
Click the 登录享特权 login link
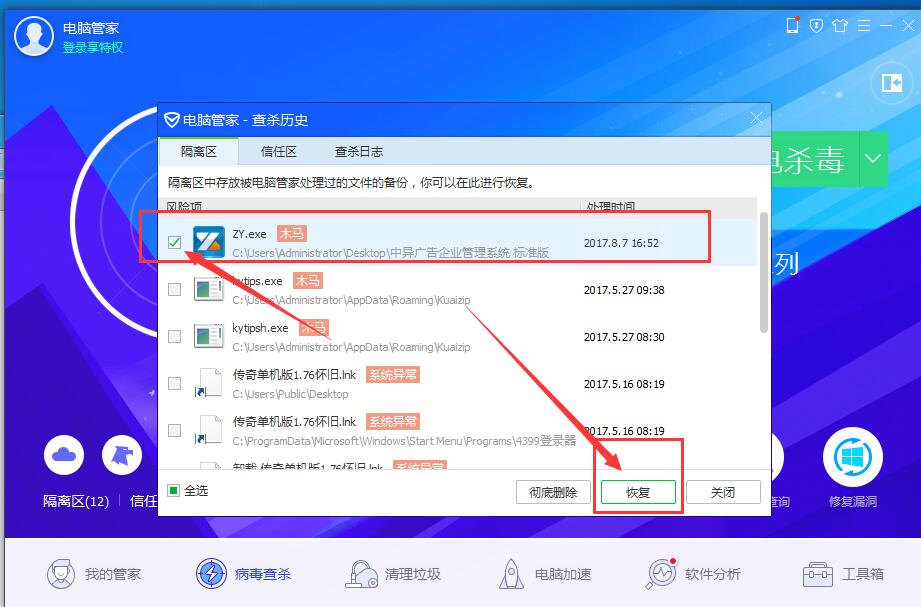click(93, 48)
